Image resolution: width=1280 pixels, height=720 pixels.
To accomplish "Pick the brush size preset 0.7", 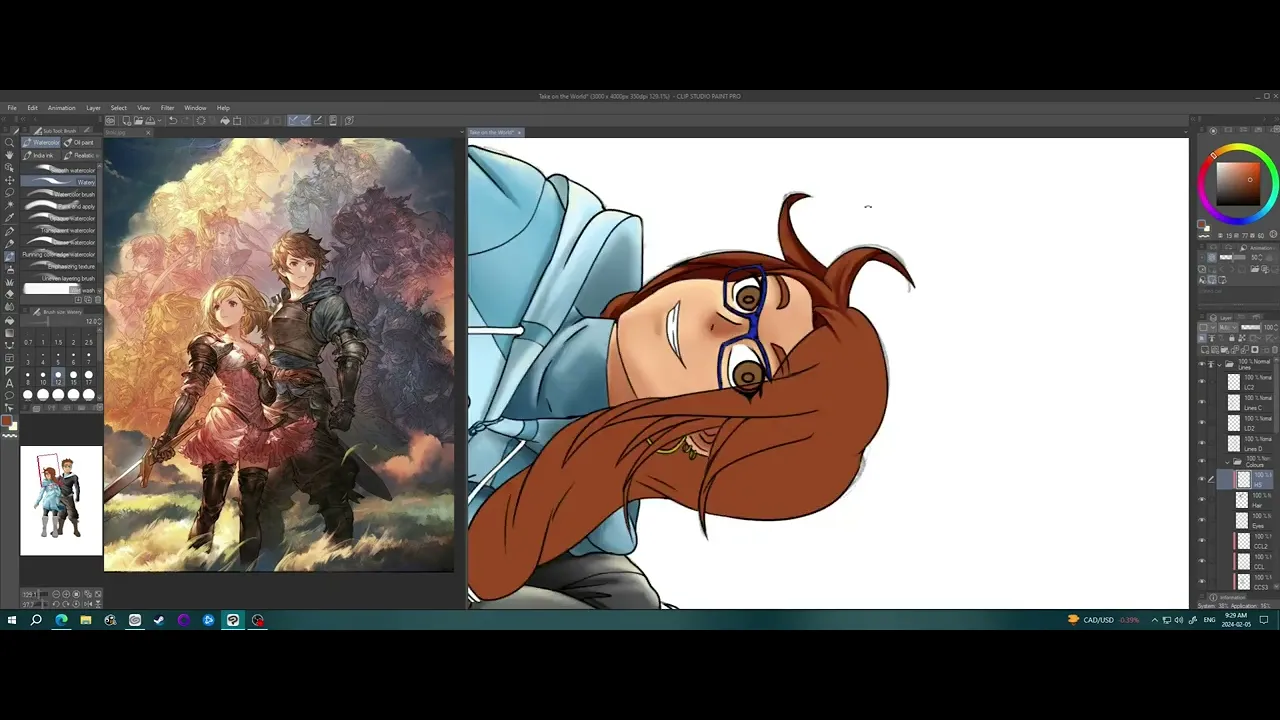I will (x=28, y=339).
